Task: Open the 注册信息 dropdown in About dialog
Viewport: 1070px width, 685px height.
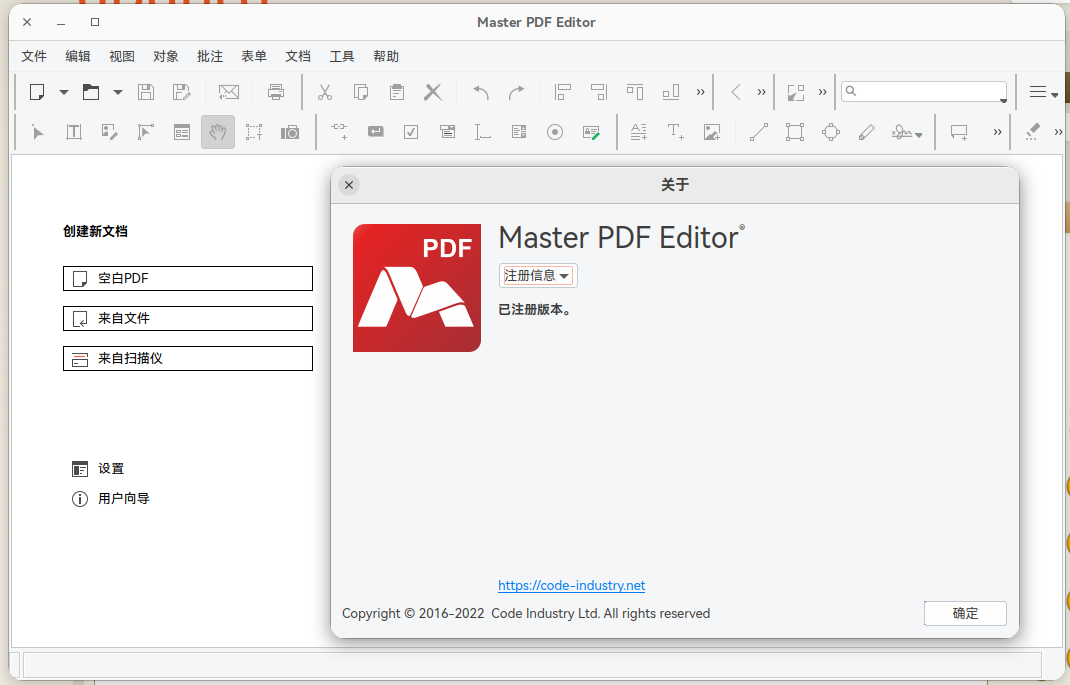Action: coord(538,276)
